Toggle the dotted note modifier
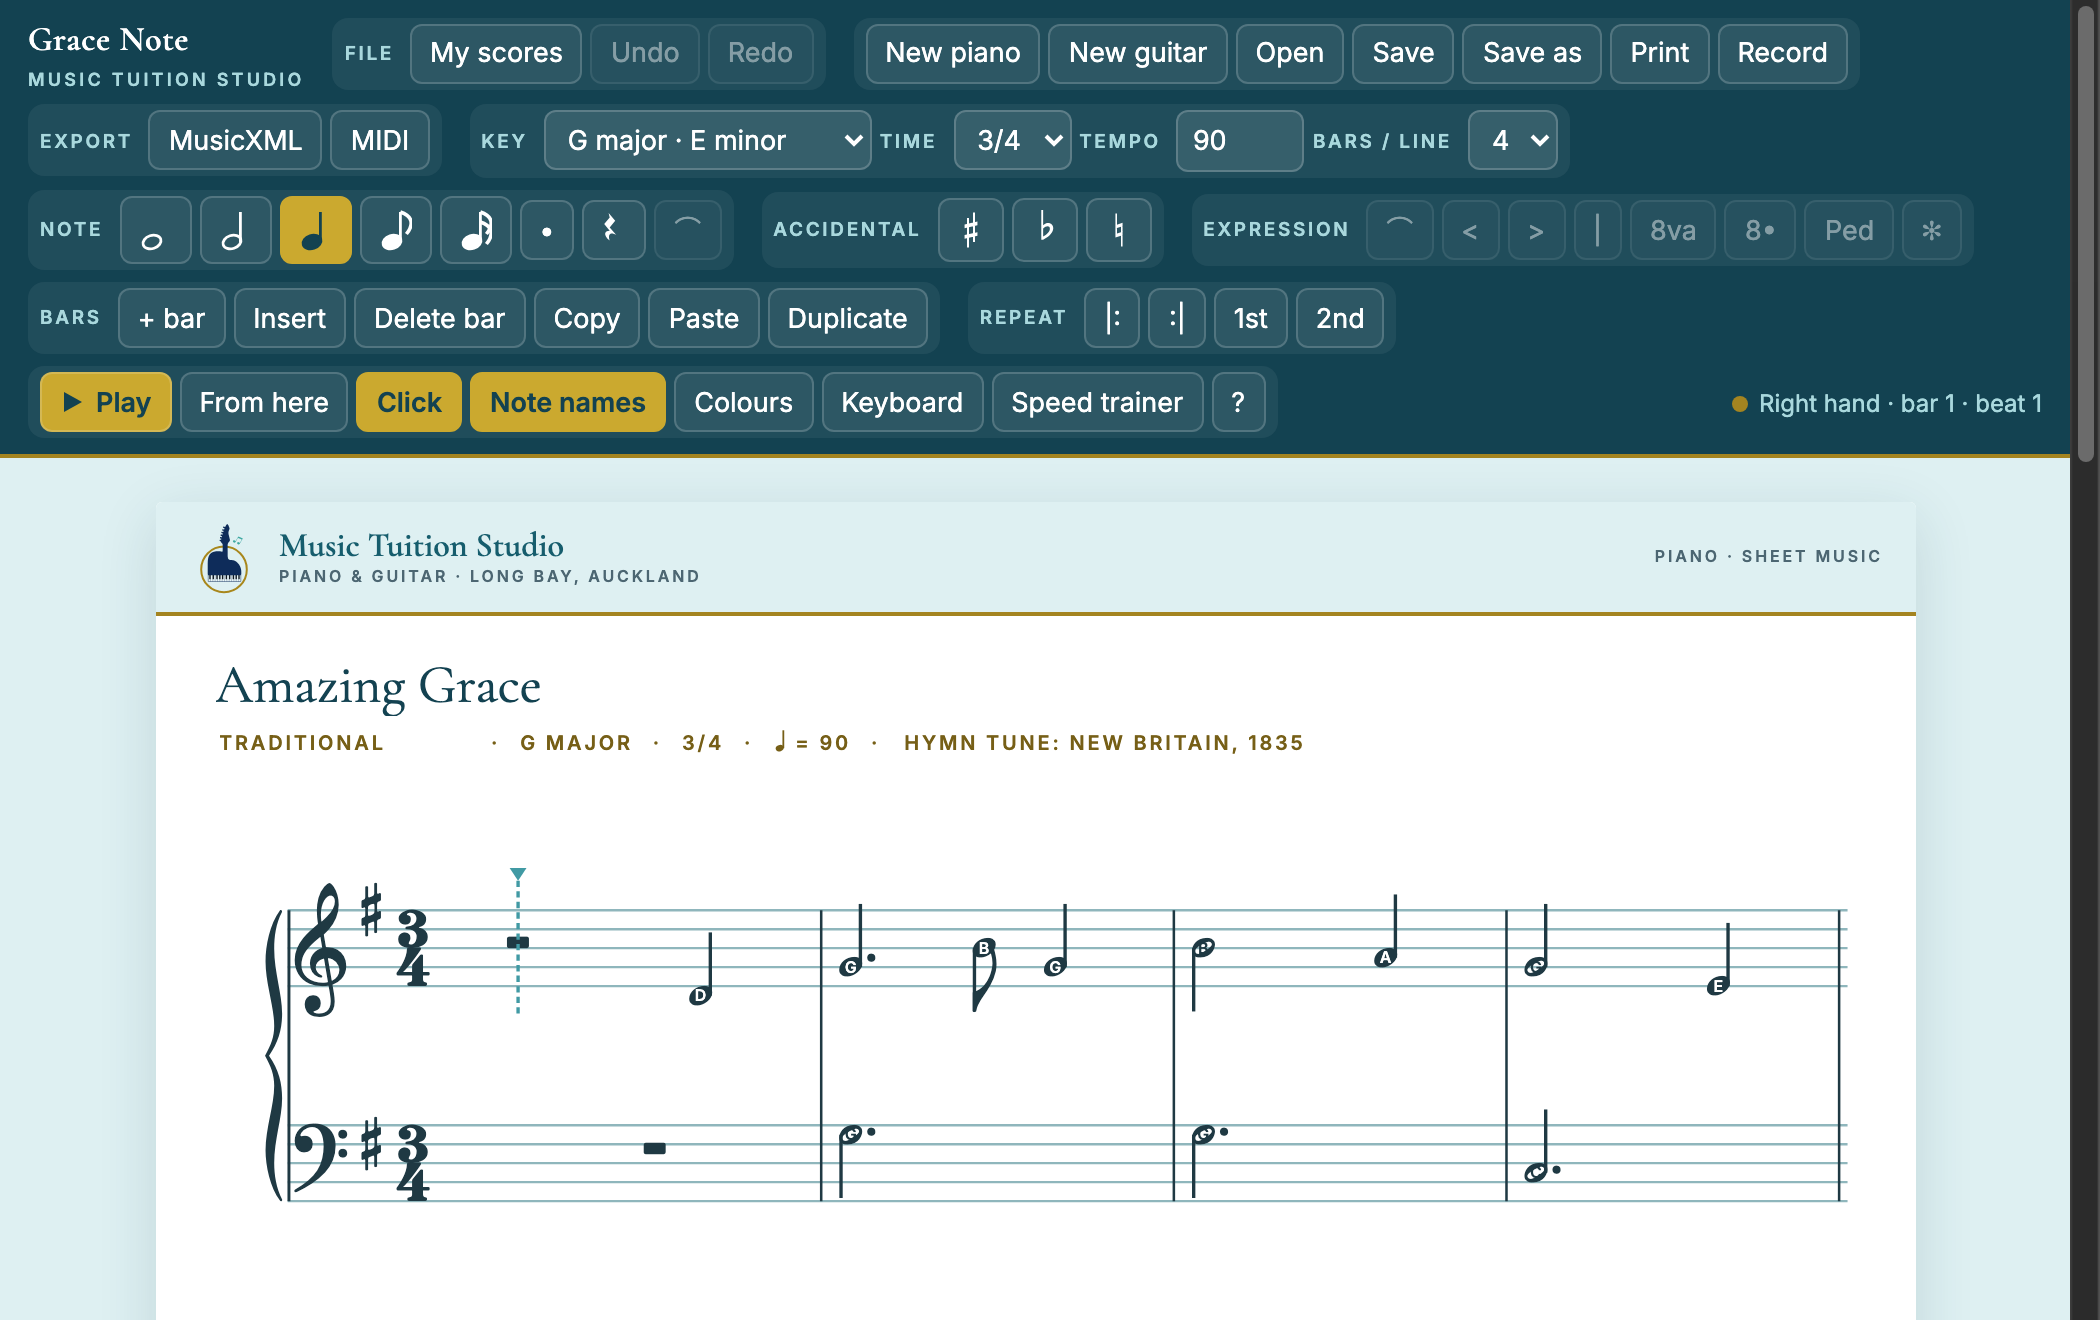The height and width of the screenshot is (1320, 2100). point(546,230)
